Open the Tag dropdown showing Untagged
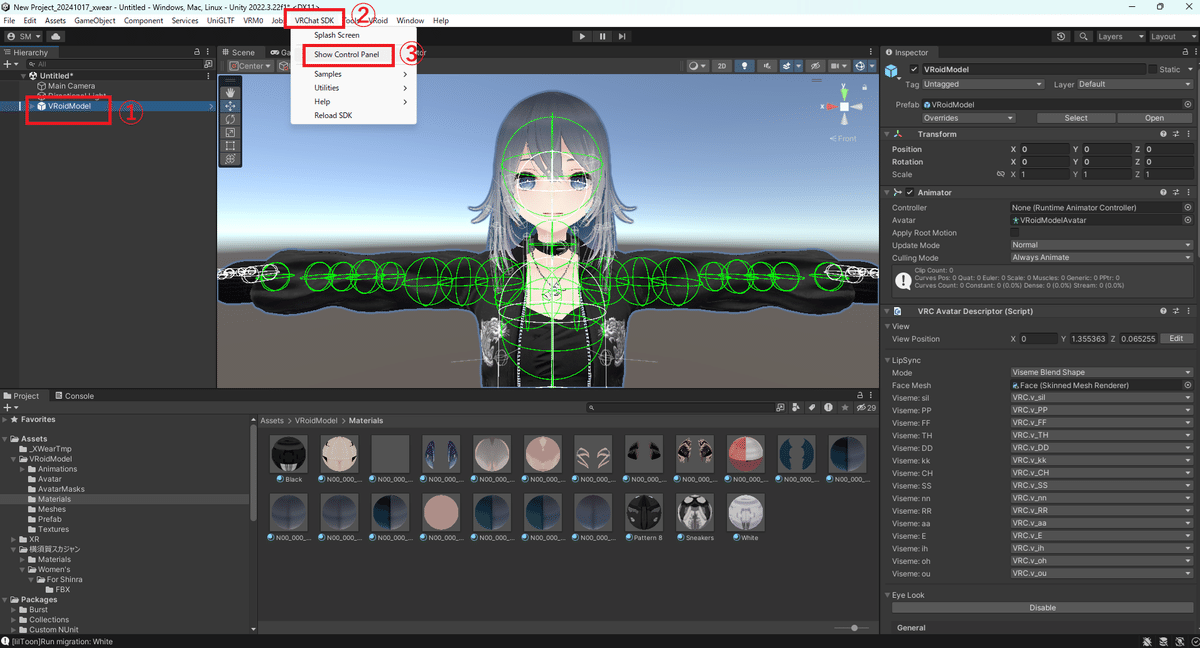Image resolution: width=1200 pixels, height=648 pixels. [985, 85]
